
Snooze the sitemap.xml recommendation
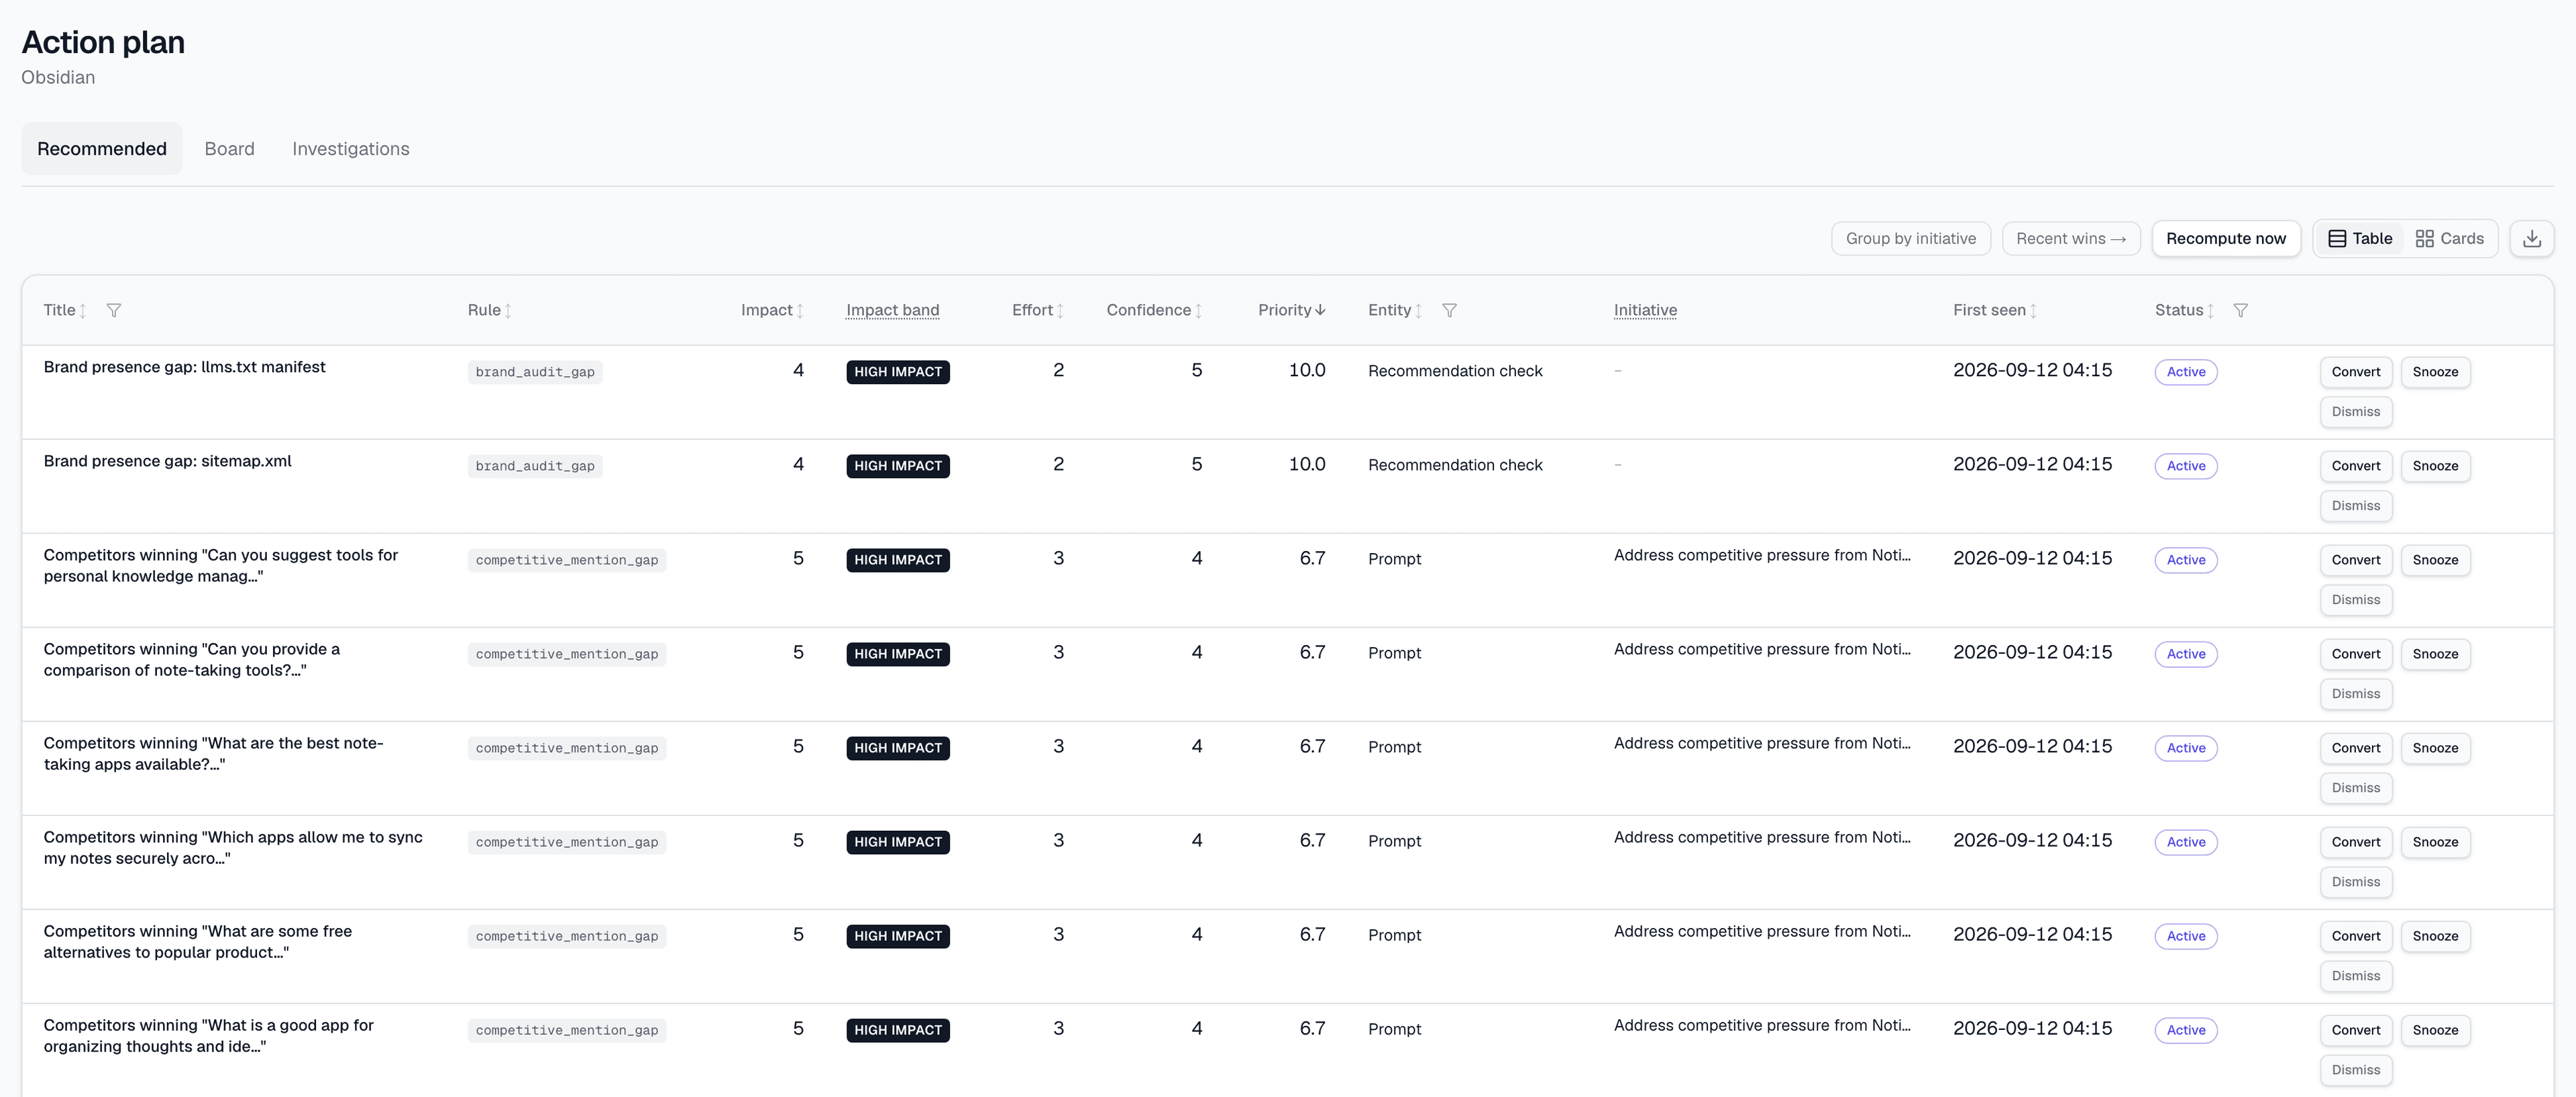pyautogui.click(x=2434, y=466)
